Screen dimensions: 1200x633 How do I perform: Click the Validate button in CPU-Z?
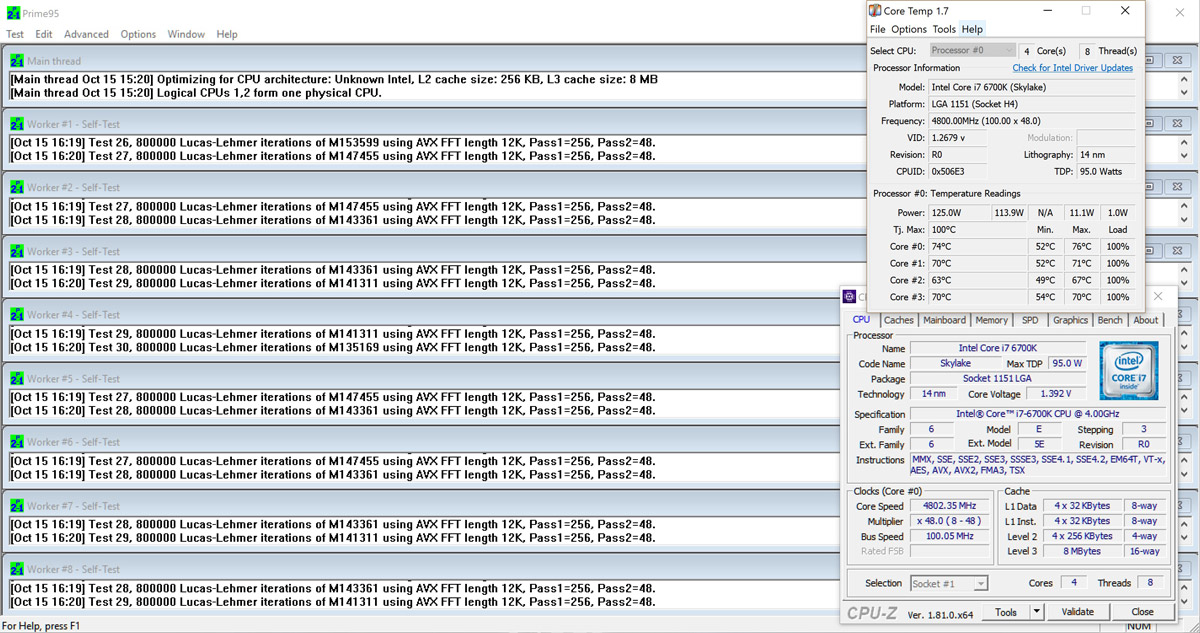click(1077, 611)
